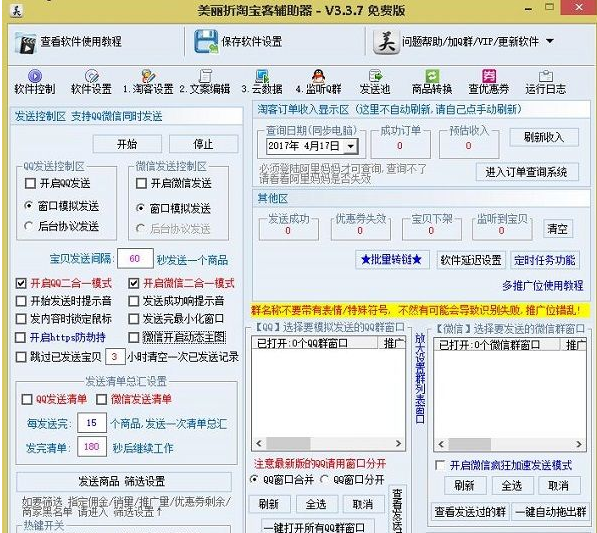Click 取消 under the WeChat group list
597x533 pixels.
coord(559,485)
